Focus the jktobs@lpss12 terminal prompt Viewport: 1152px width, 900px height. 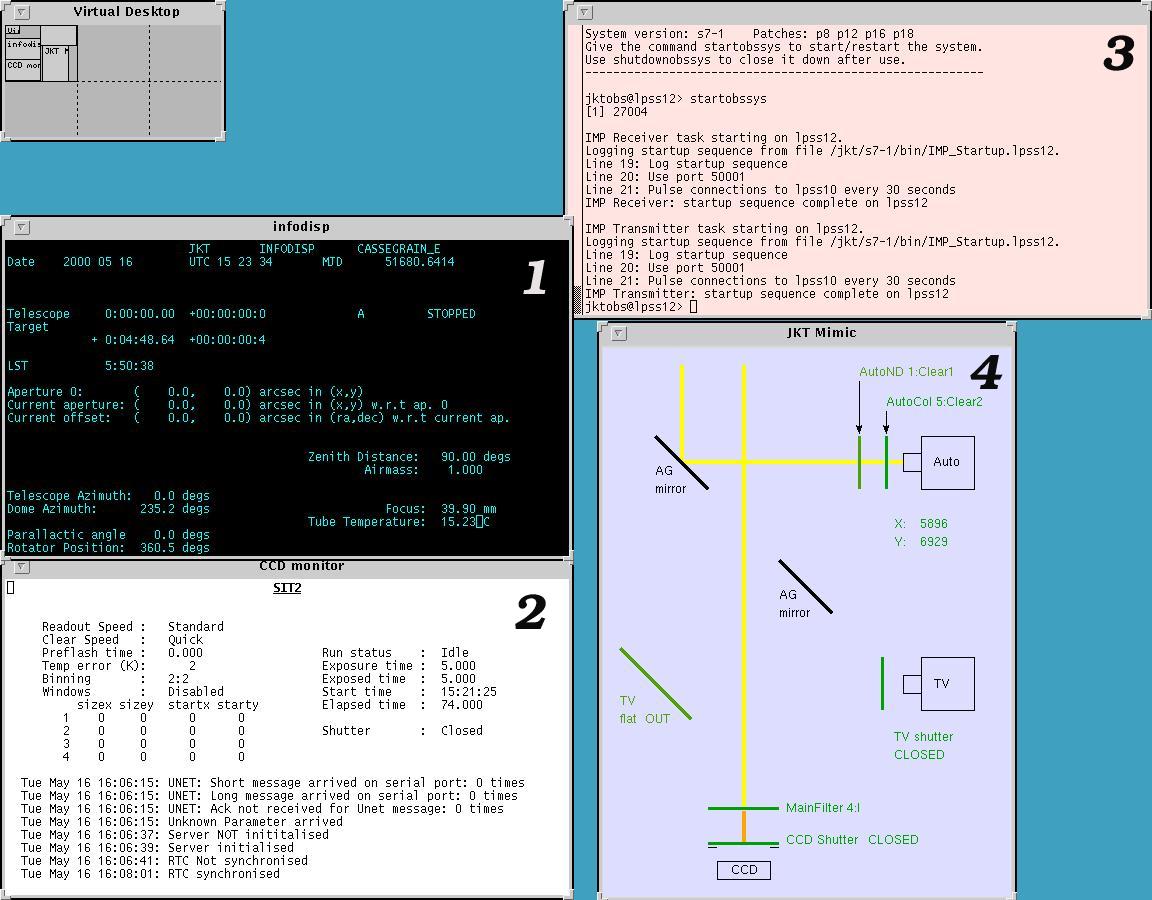(x=693, y=307)
